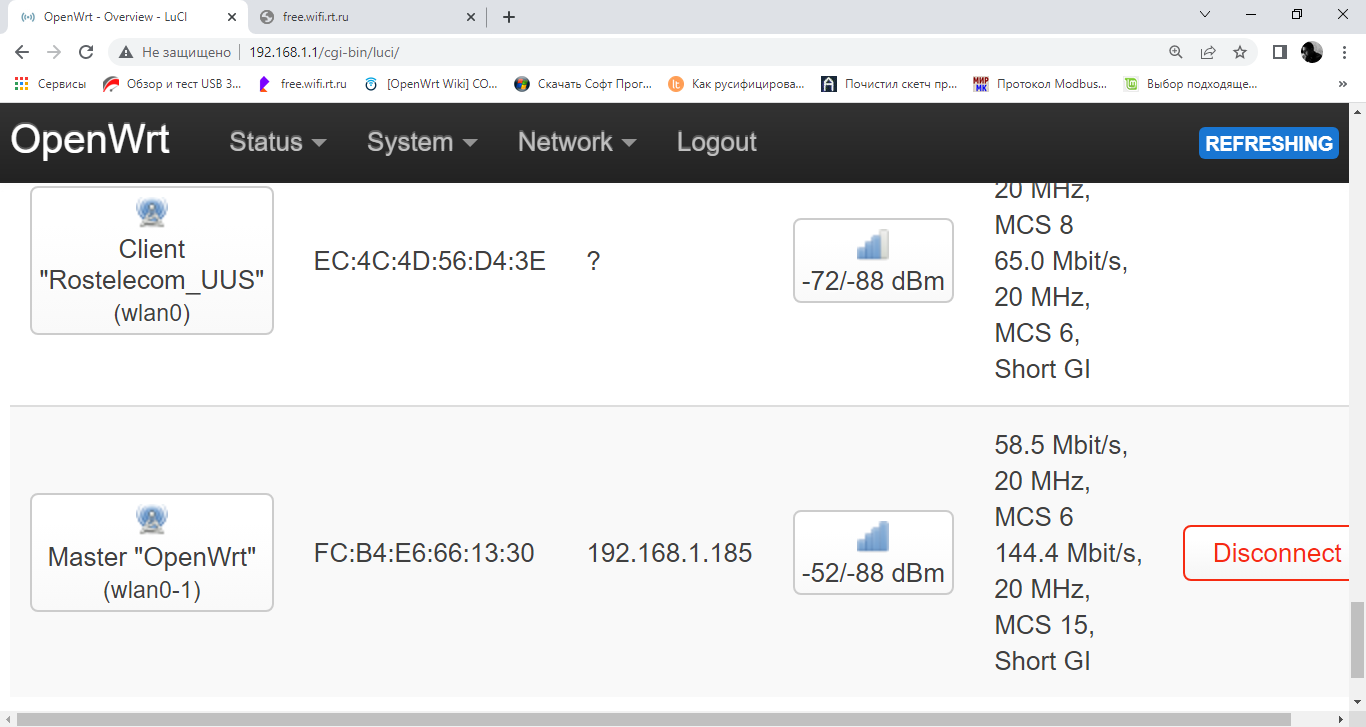Open the Chrome profile avatar
The image size is (1366, 727).
[1312, 52]
